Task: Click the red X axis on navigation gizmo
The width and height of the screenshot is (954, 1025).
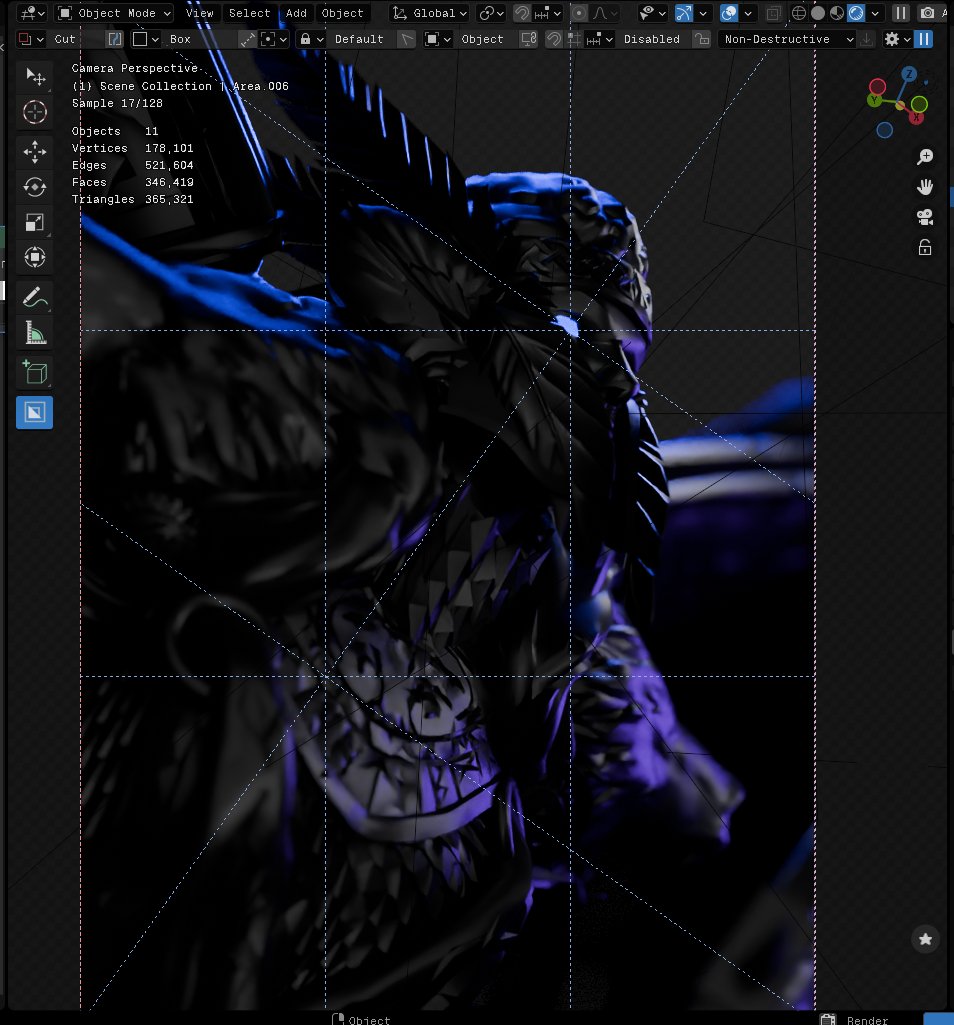Action: 916,118
